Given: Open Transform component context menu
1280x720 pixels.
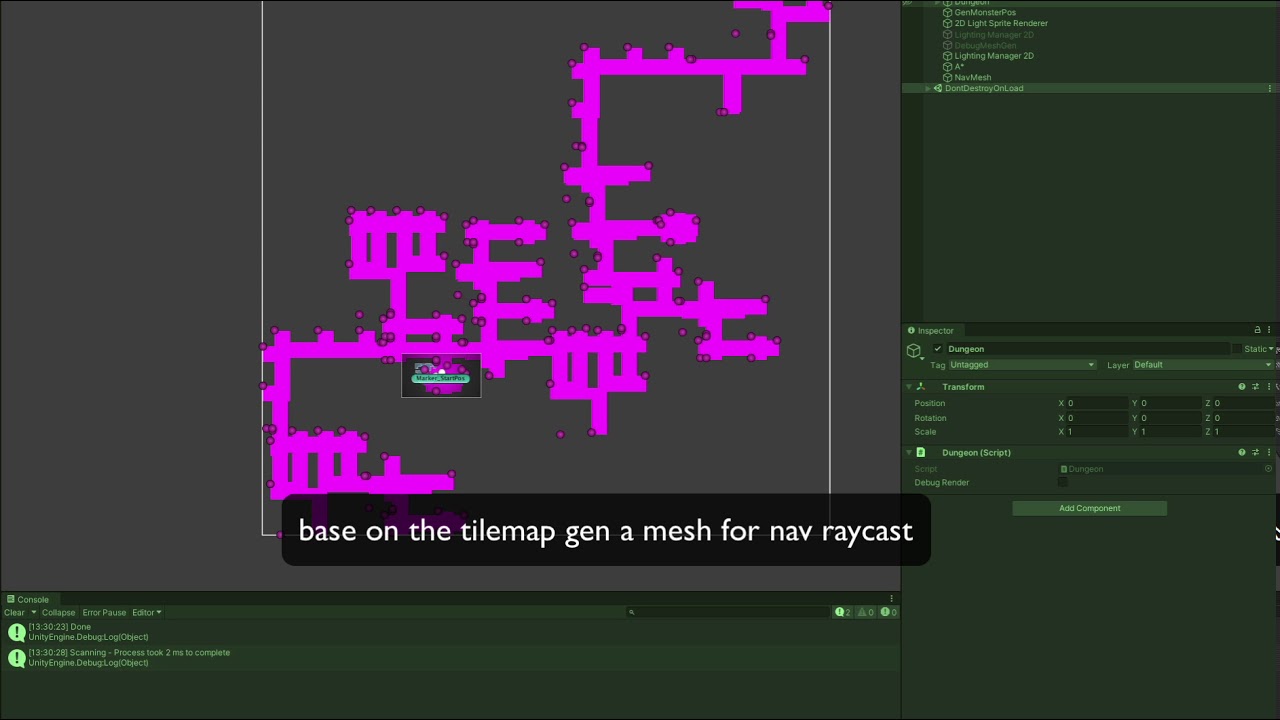Looking at the screenshot, I should [1269, 387].
